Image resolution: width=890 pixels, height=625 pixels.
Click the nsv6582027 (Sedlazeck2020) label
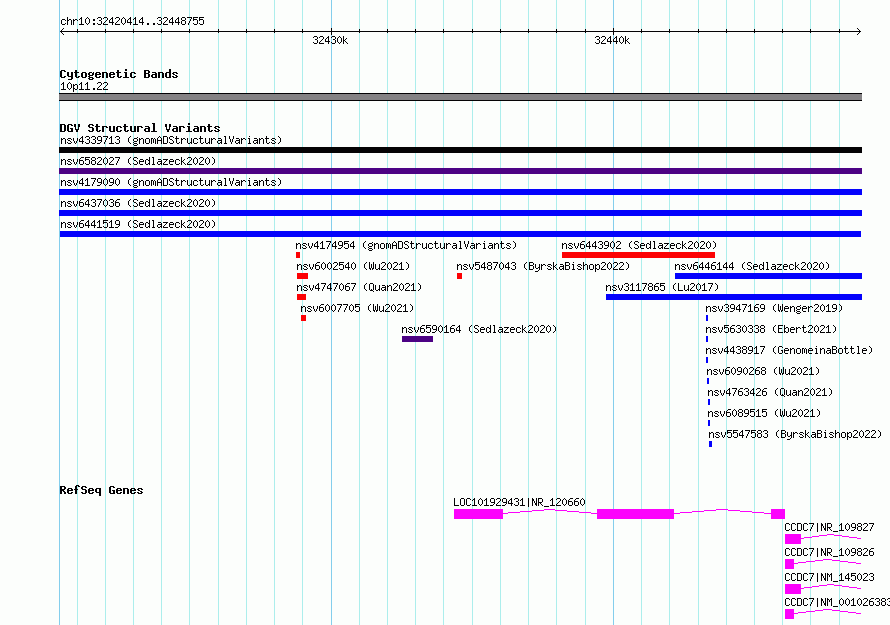pos(138,161)
